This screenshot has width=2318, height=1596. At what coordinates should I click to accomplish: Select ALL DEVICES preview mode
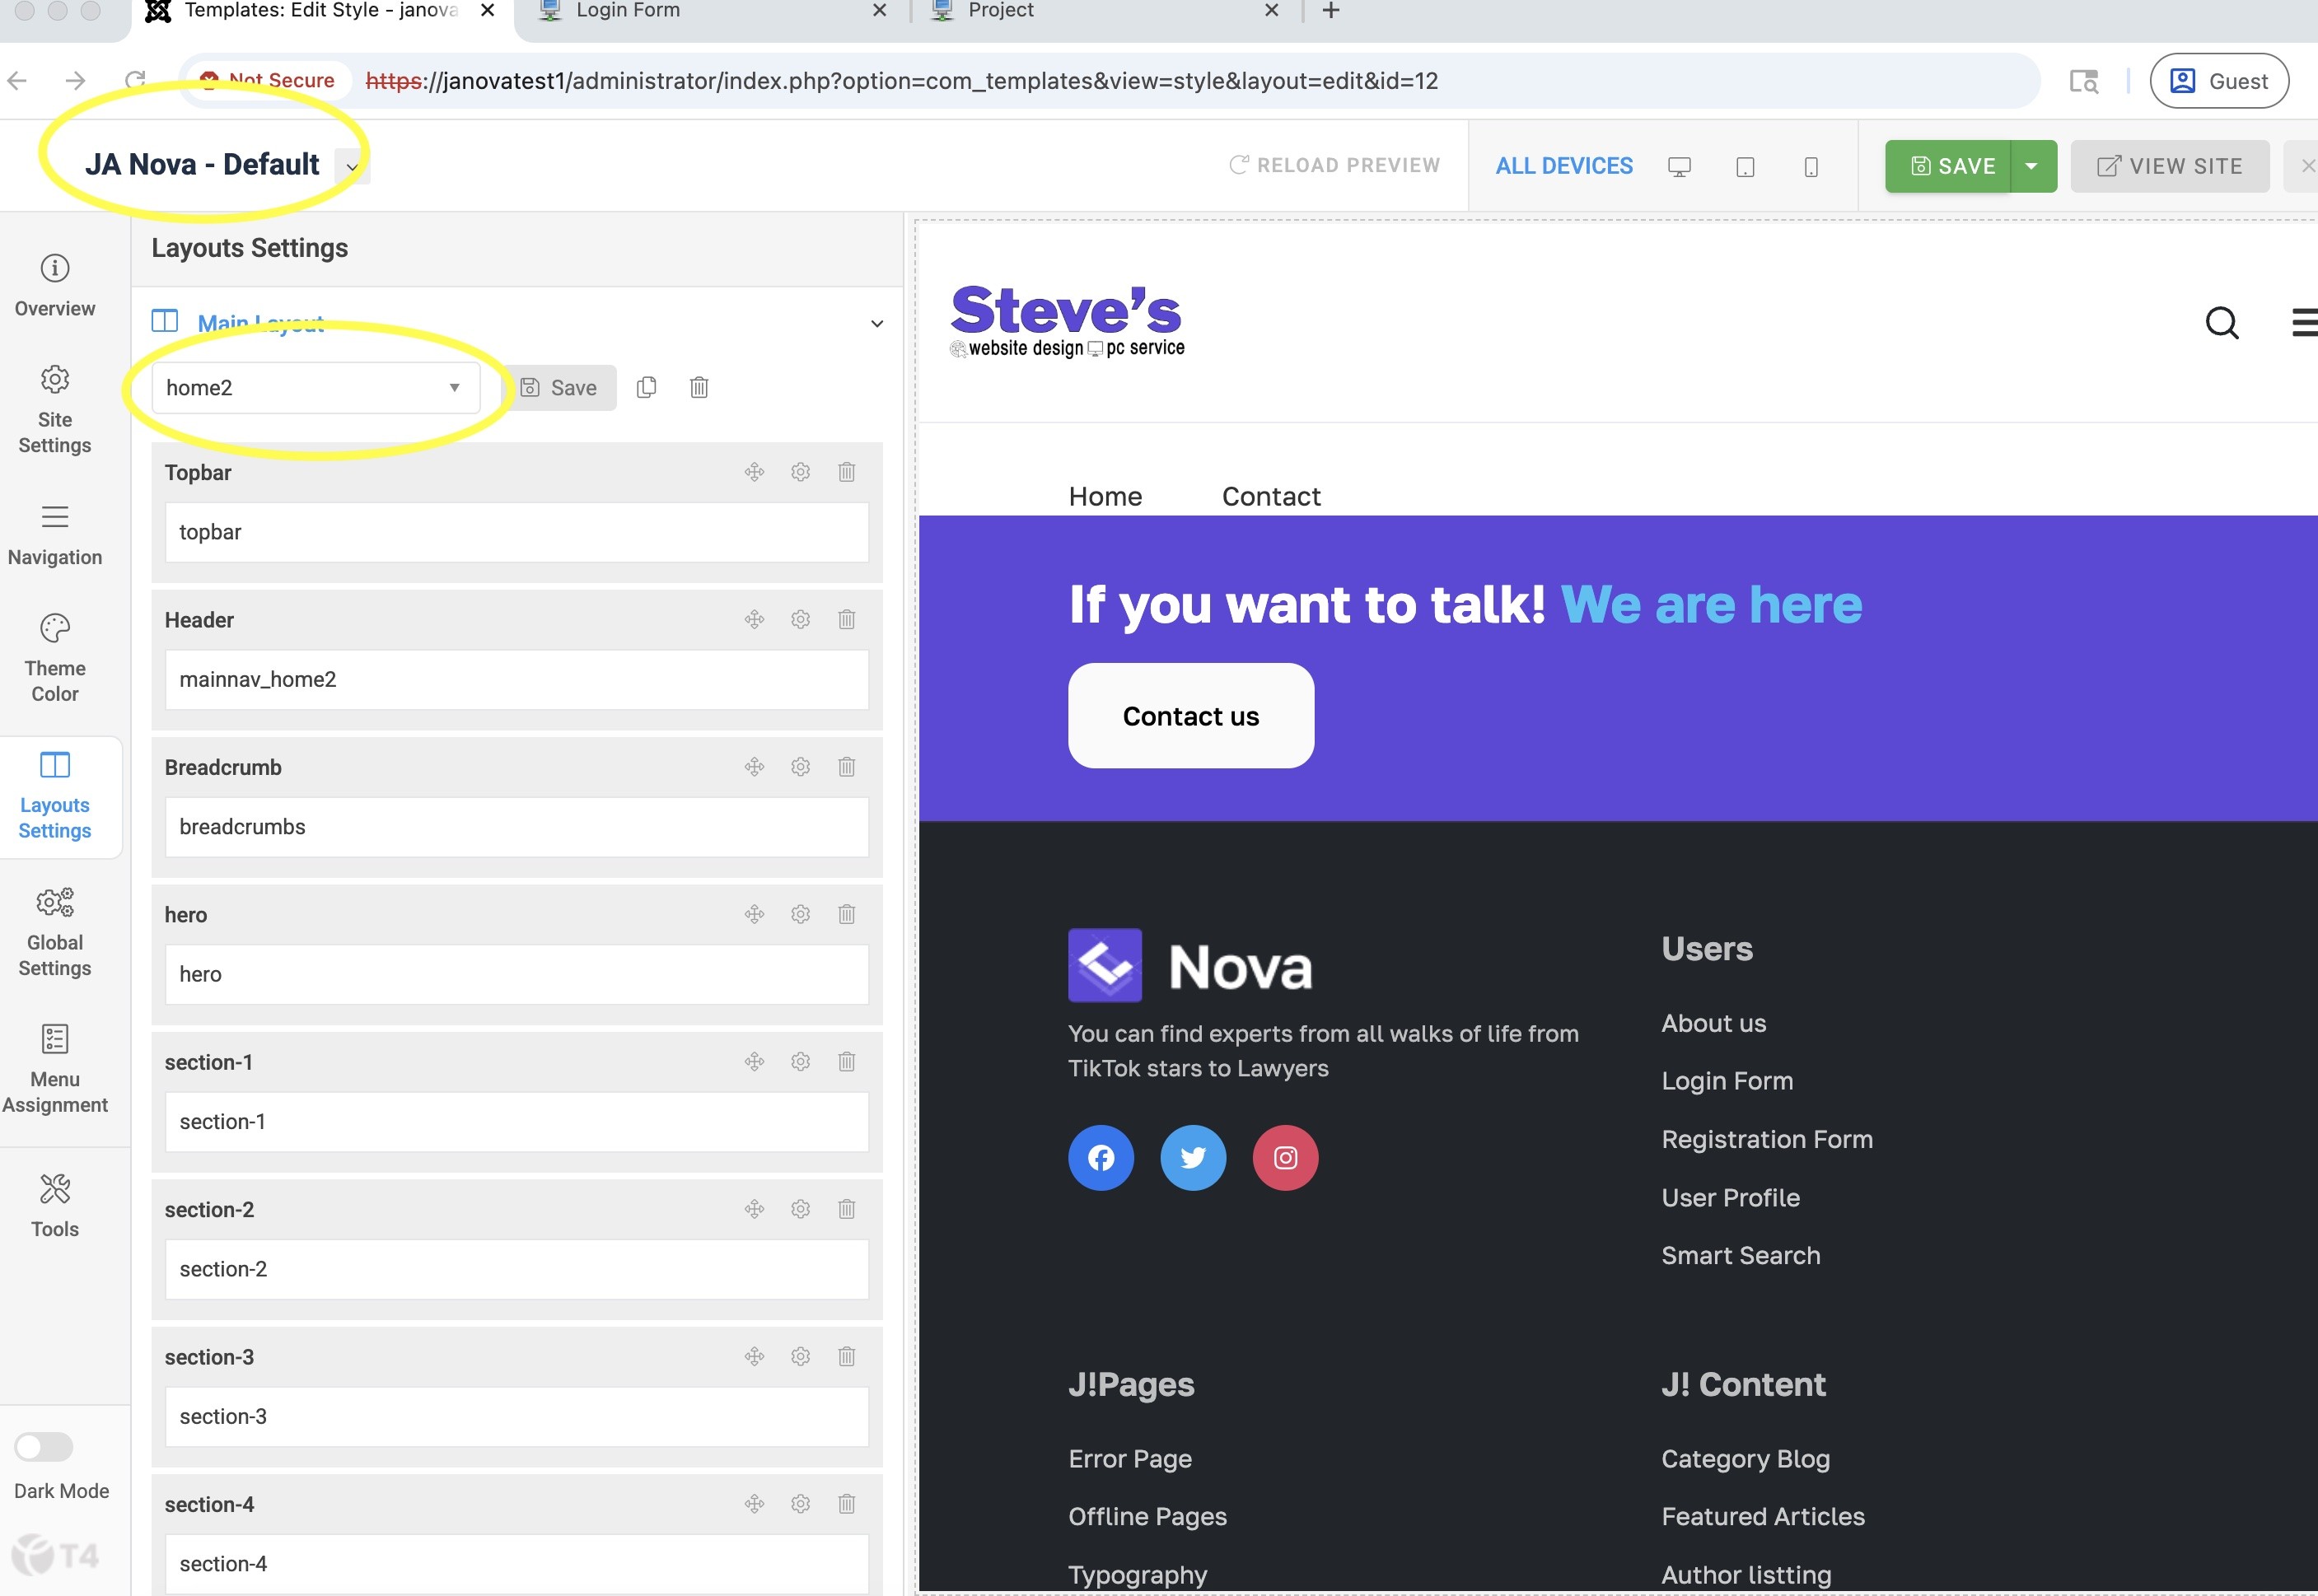(1563, 166)
